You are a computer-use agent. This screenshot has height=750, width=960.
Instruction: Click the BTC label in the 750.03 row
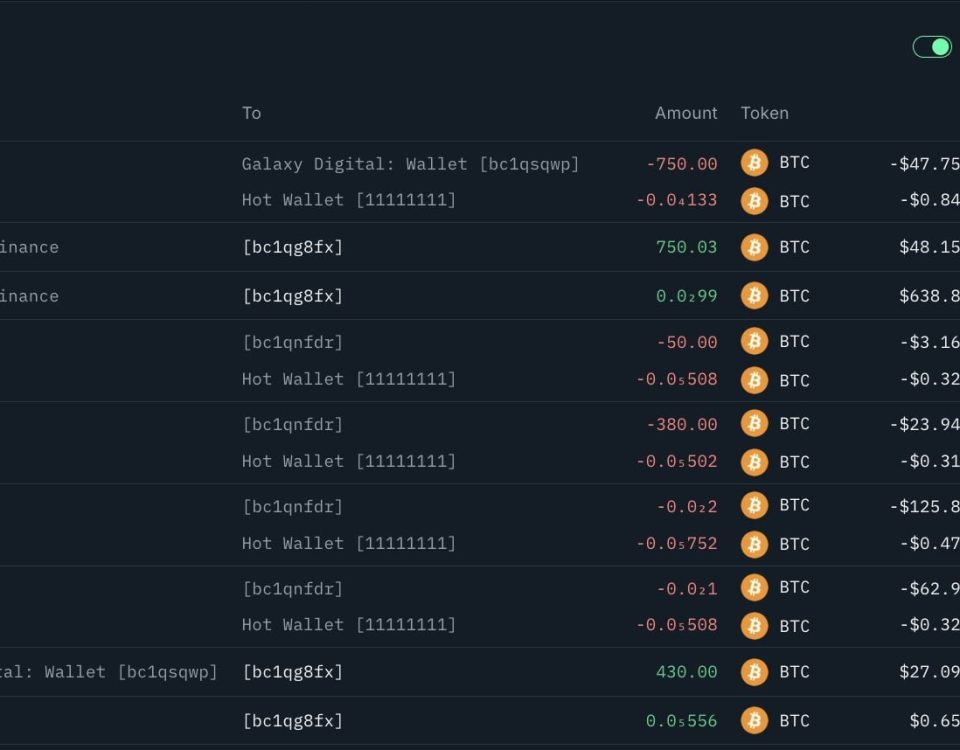coord(794,247)
